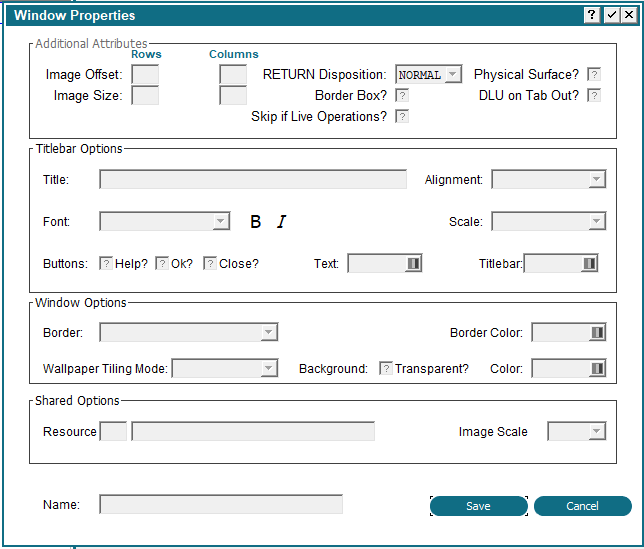
Task: Toggle Border Box checkbox
Action: [402, 95]
